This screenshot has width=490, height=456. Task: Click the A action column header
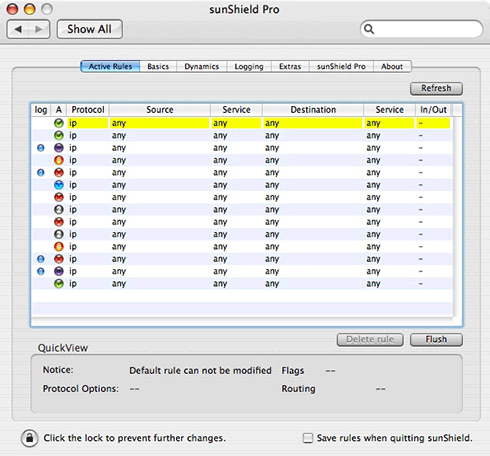59,110
